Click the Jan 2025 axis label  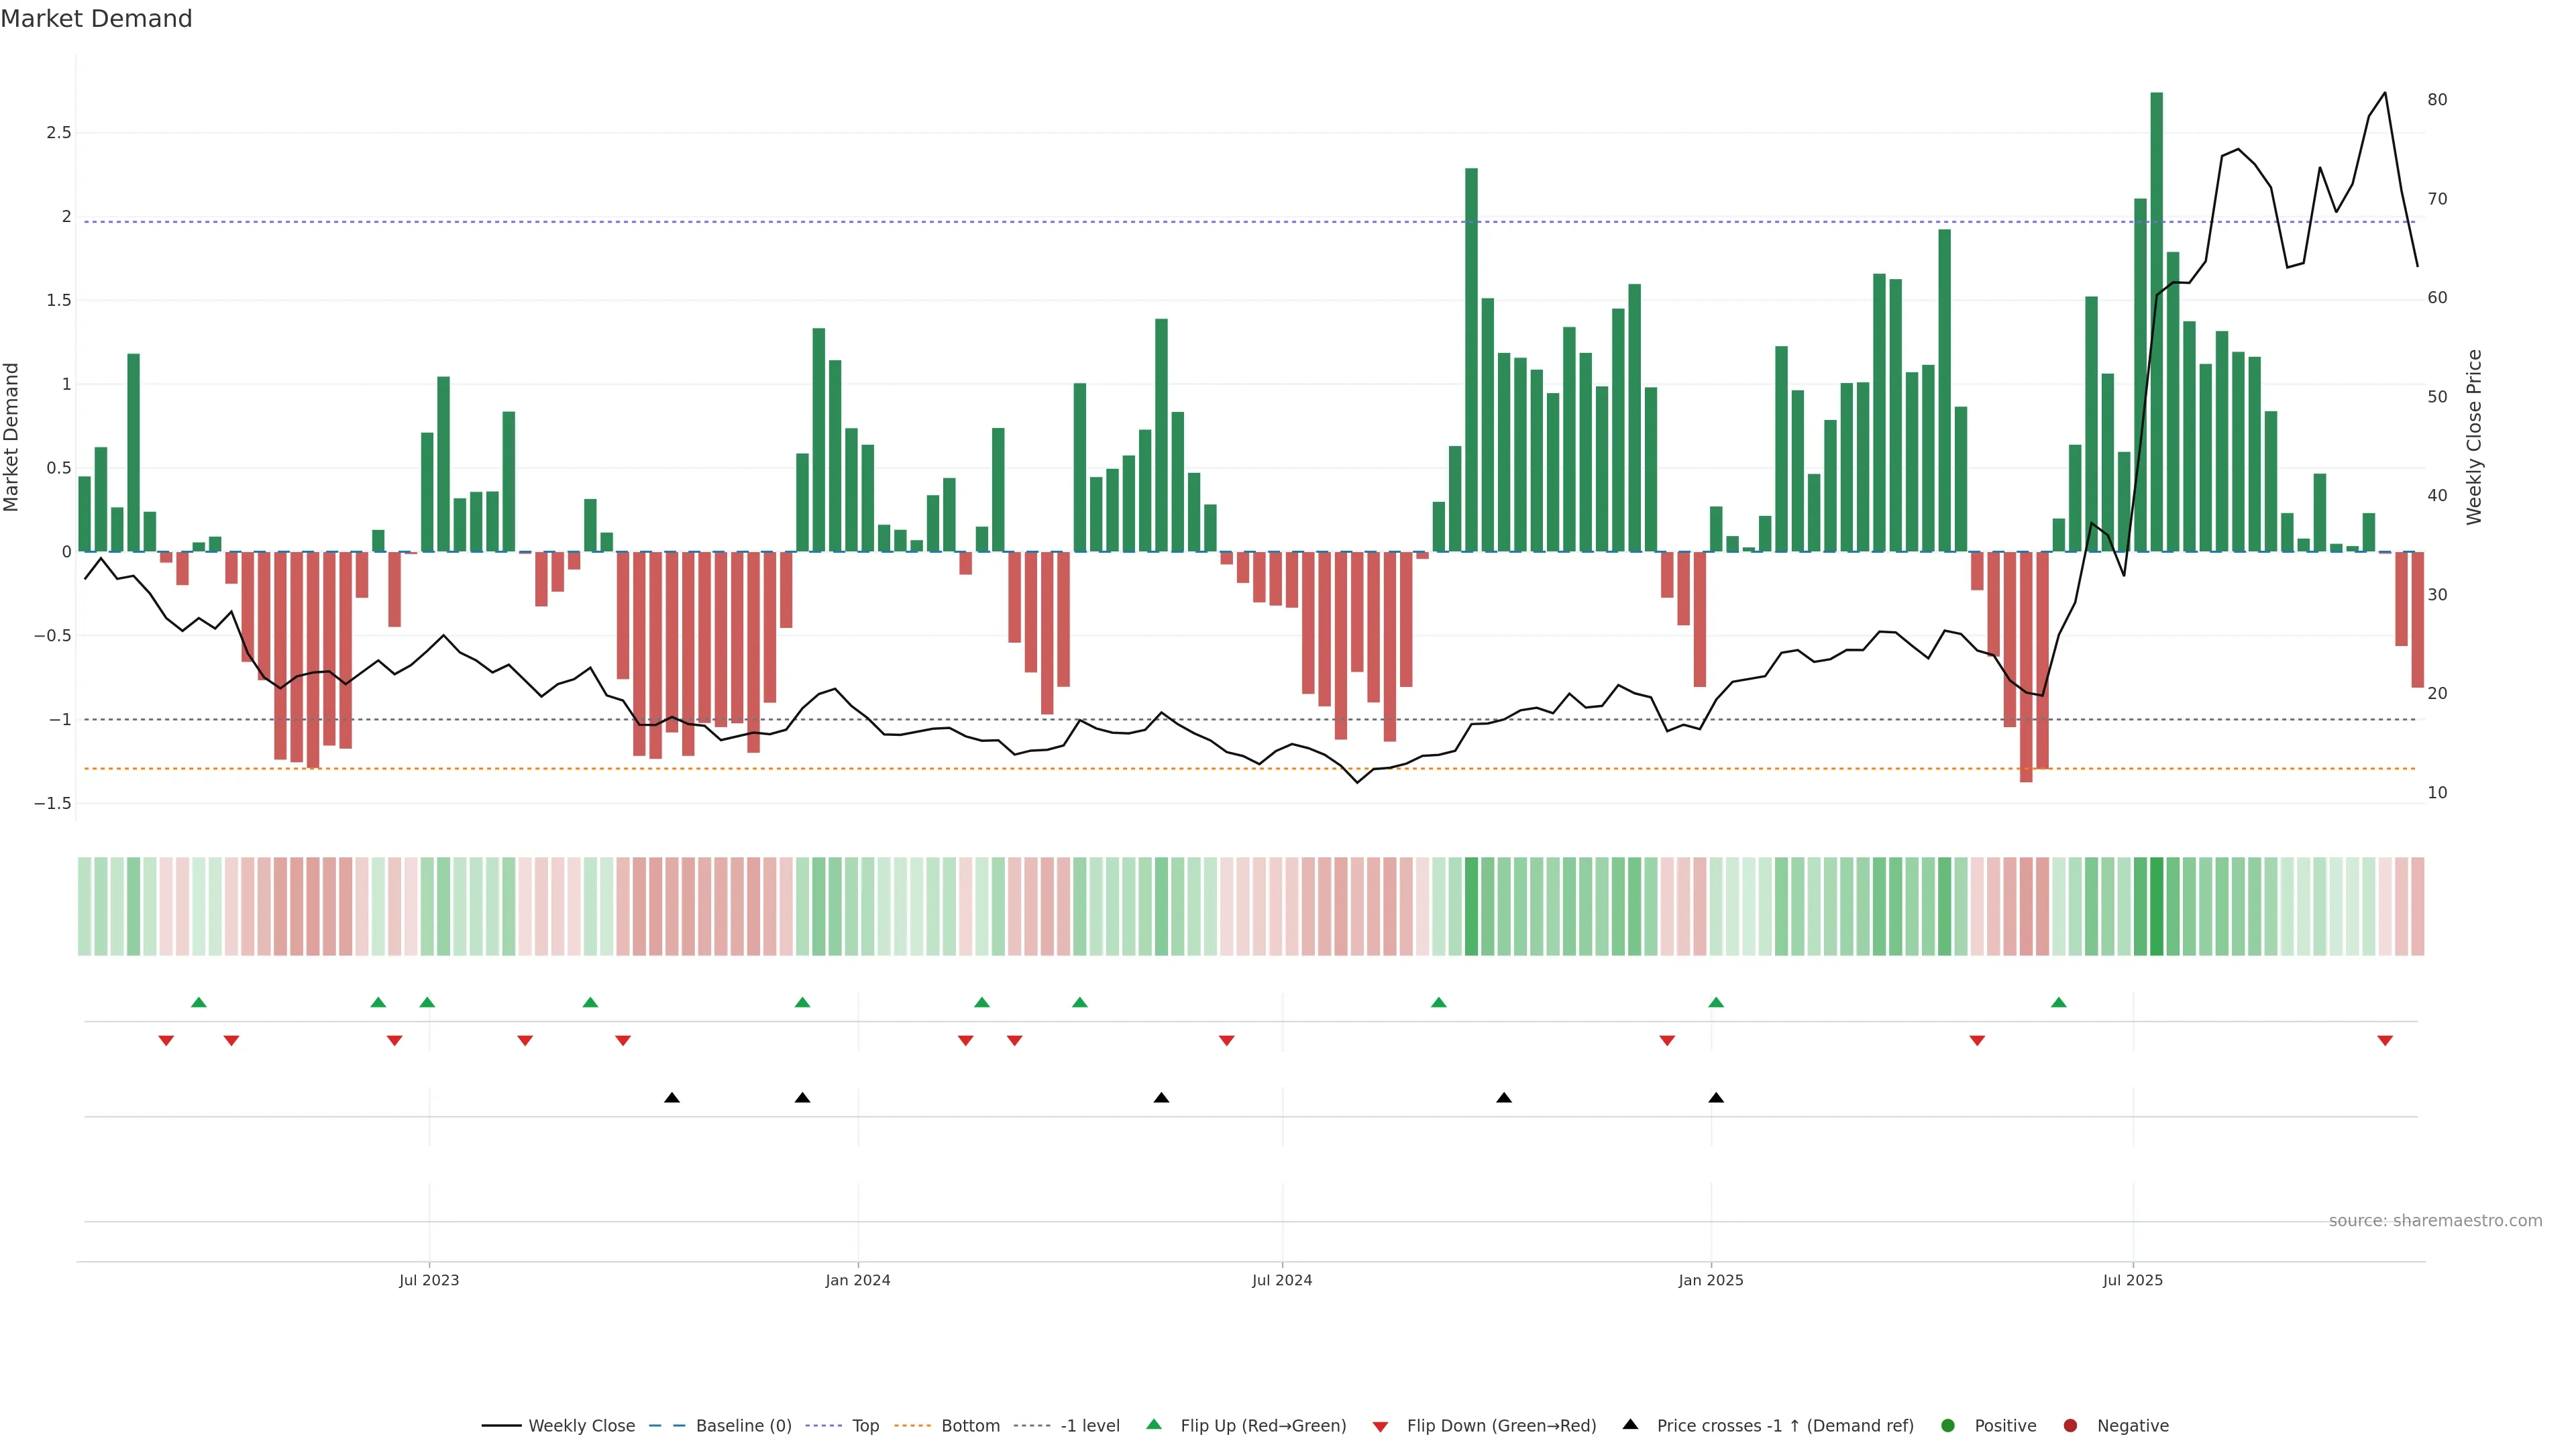1710,1280
